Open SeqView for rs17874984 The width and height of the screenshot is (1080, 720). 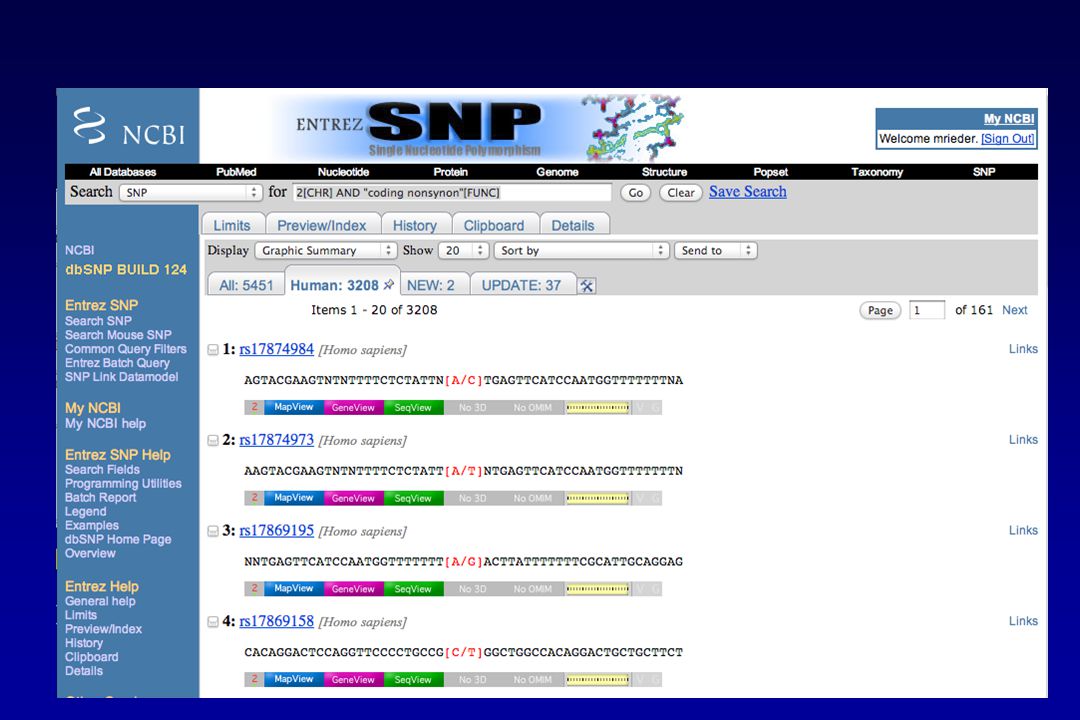pyautogui.click(x=413, y=407)
